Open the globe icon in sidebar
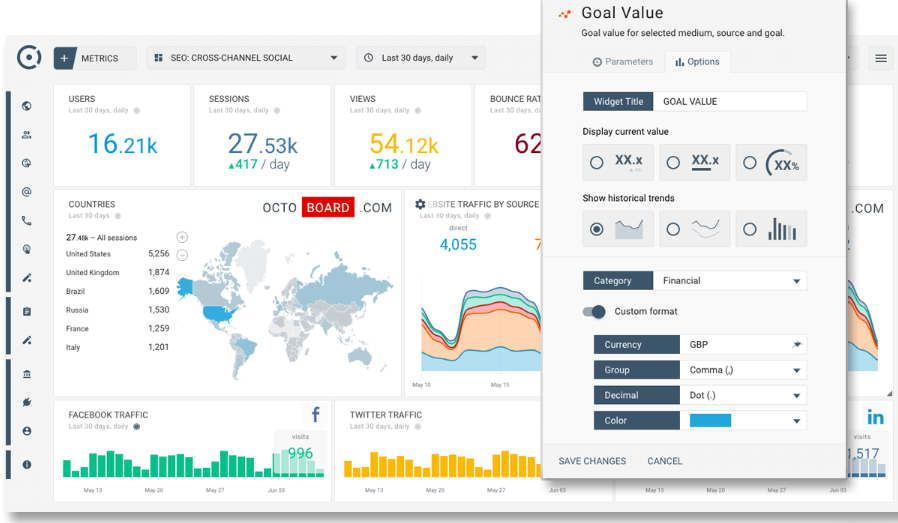The width and height of the screenshot is (898, 523). tap(26, 106)
